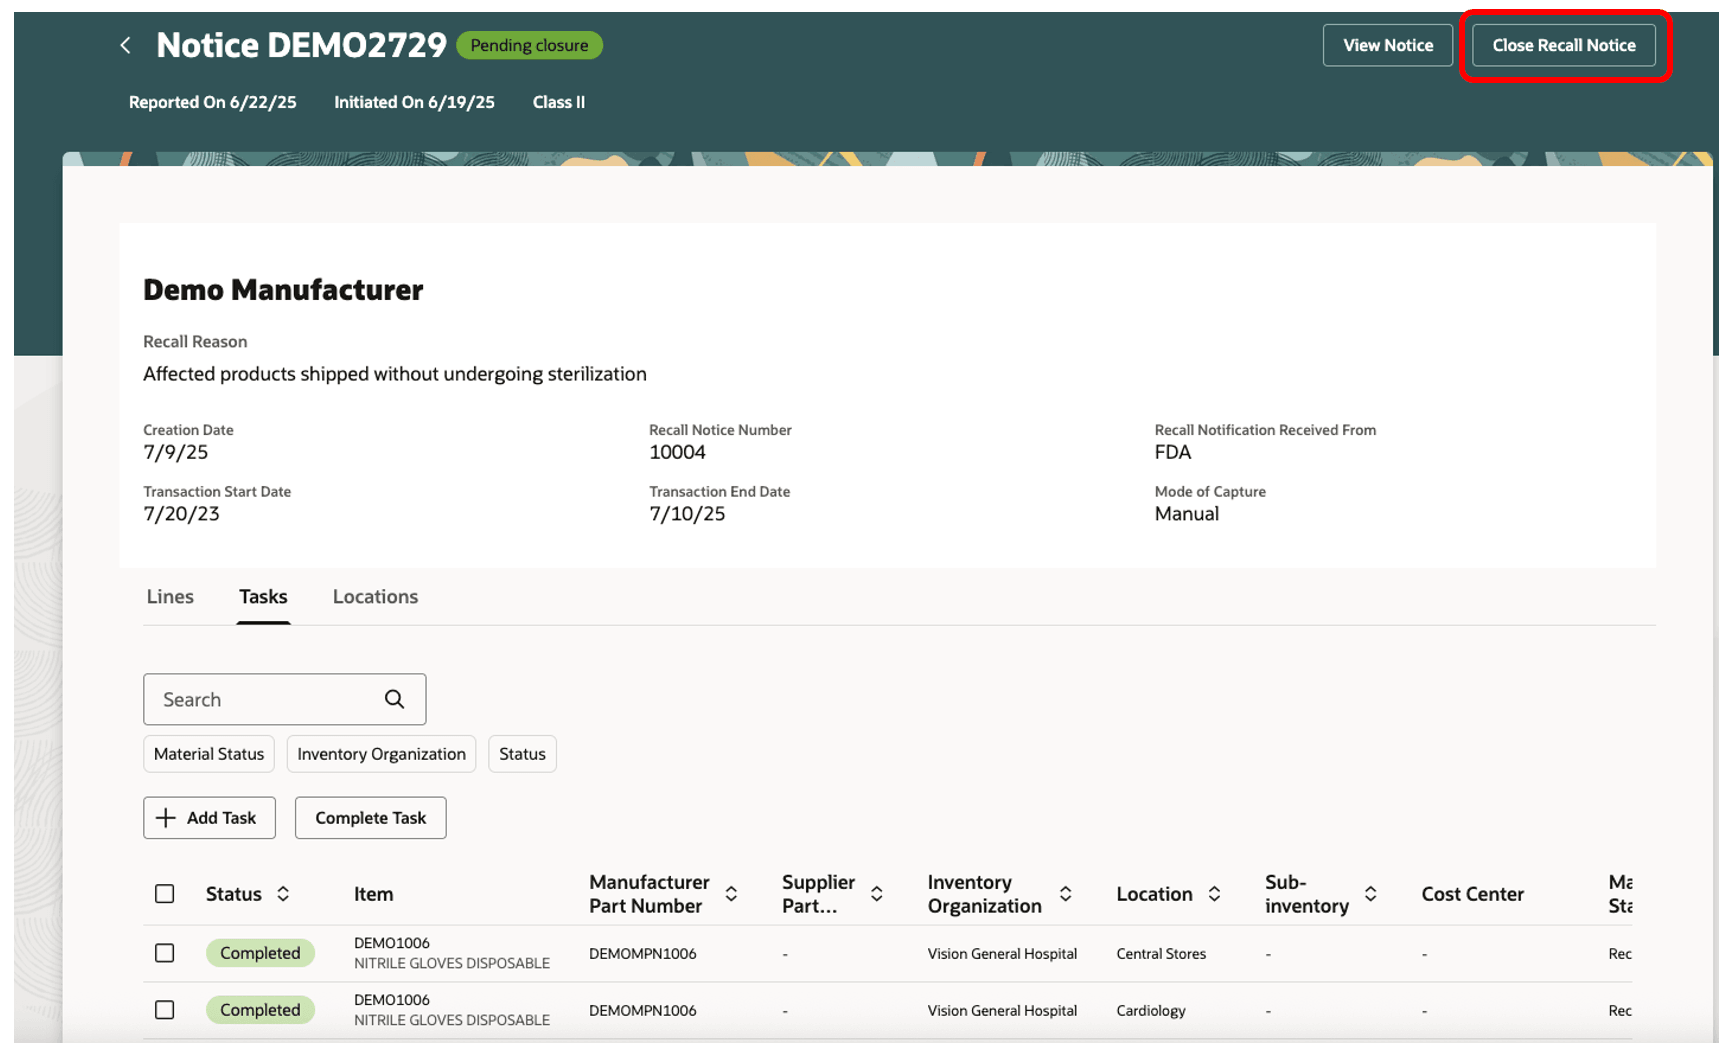Click the Complete Task button
Image resolution: width=1734 pixels, height=1058 pixels.
[x=371, y=818]
